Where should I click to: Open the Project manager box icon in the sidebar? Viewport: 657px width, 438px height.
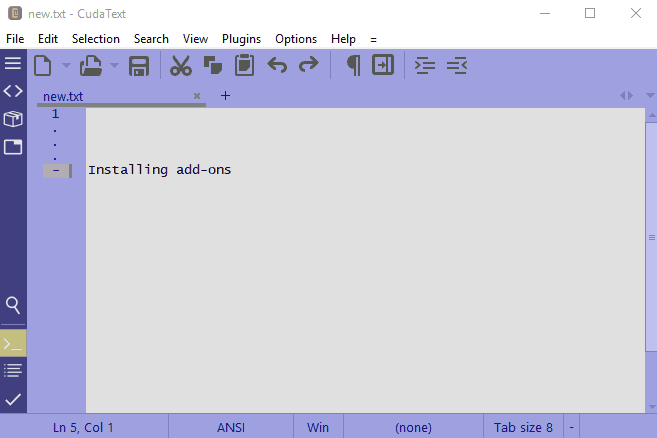[x=13, y=119]
